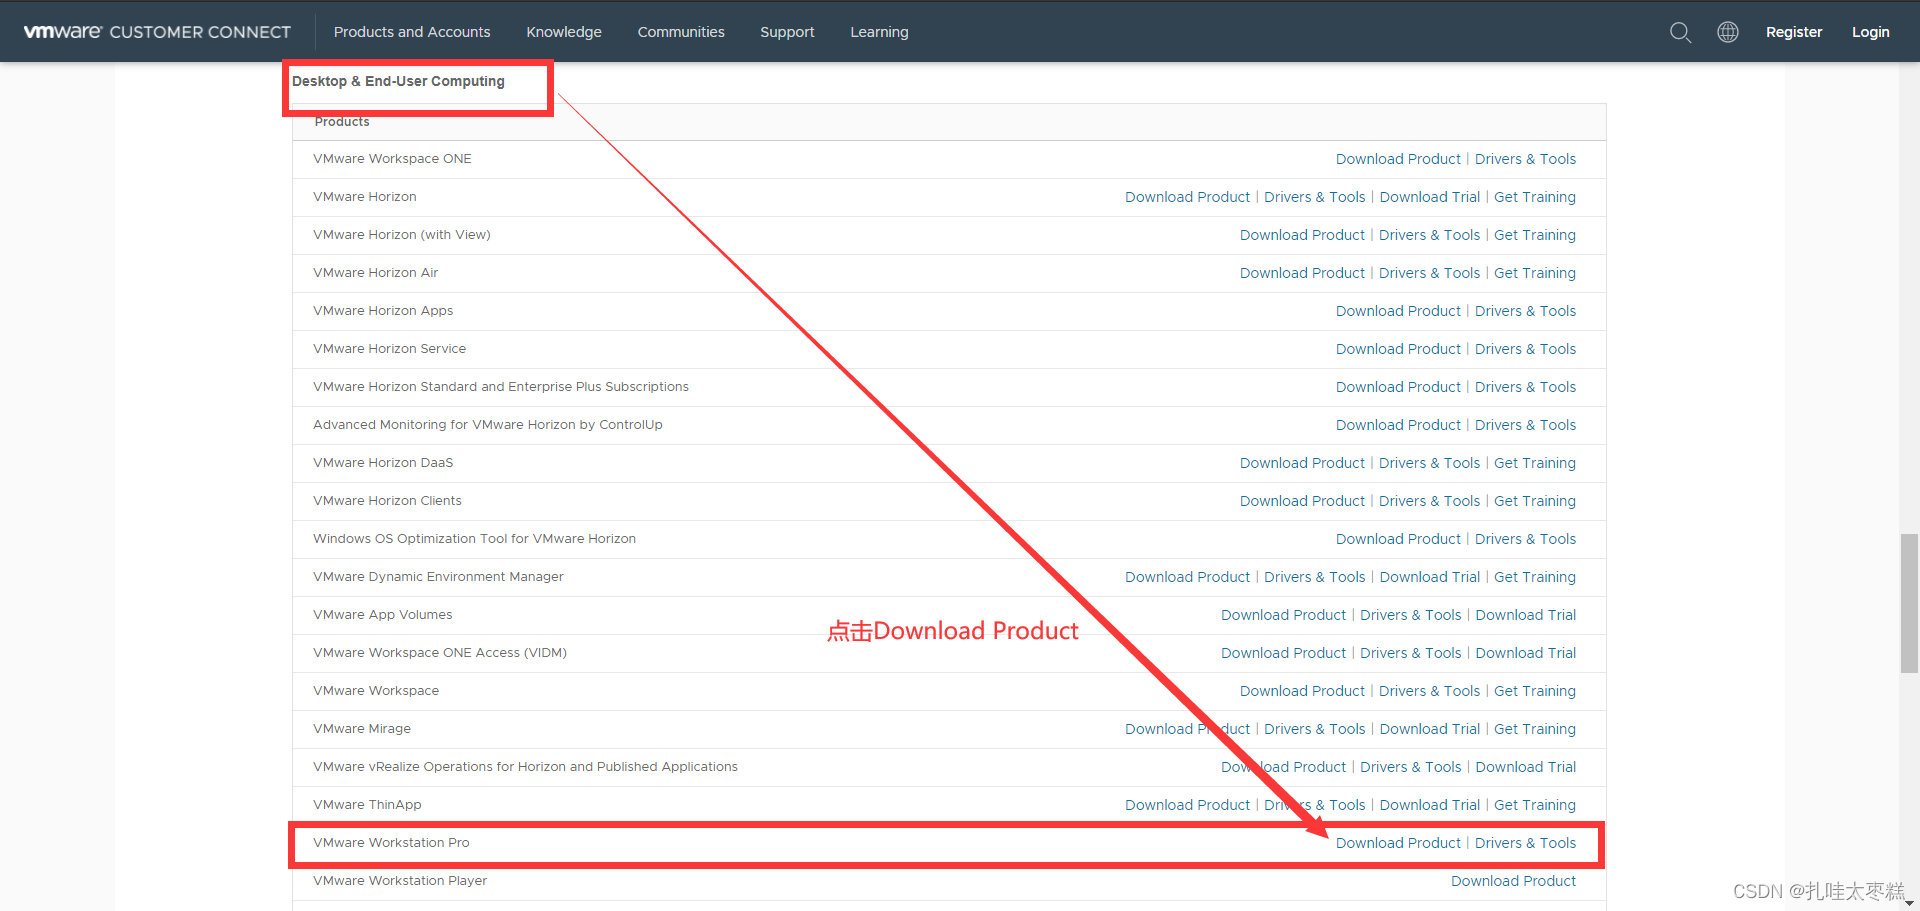Download Product for VMware Horizon Clients

tap(1302, 501)
